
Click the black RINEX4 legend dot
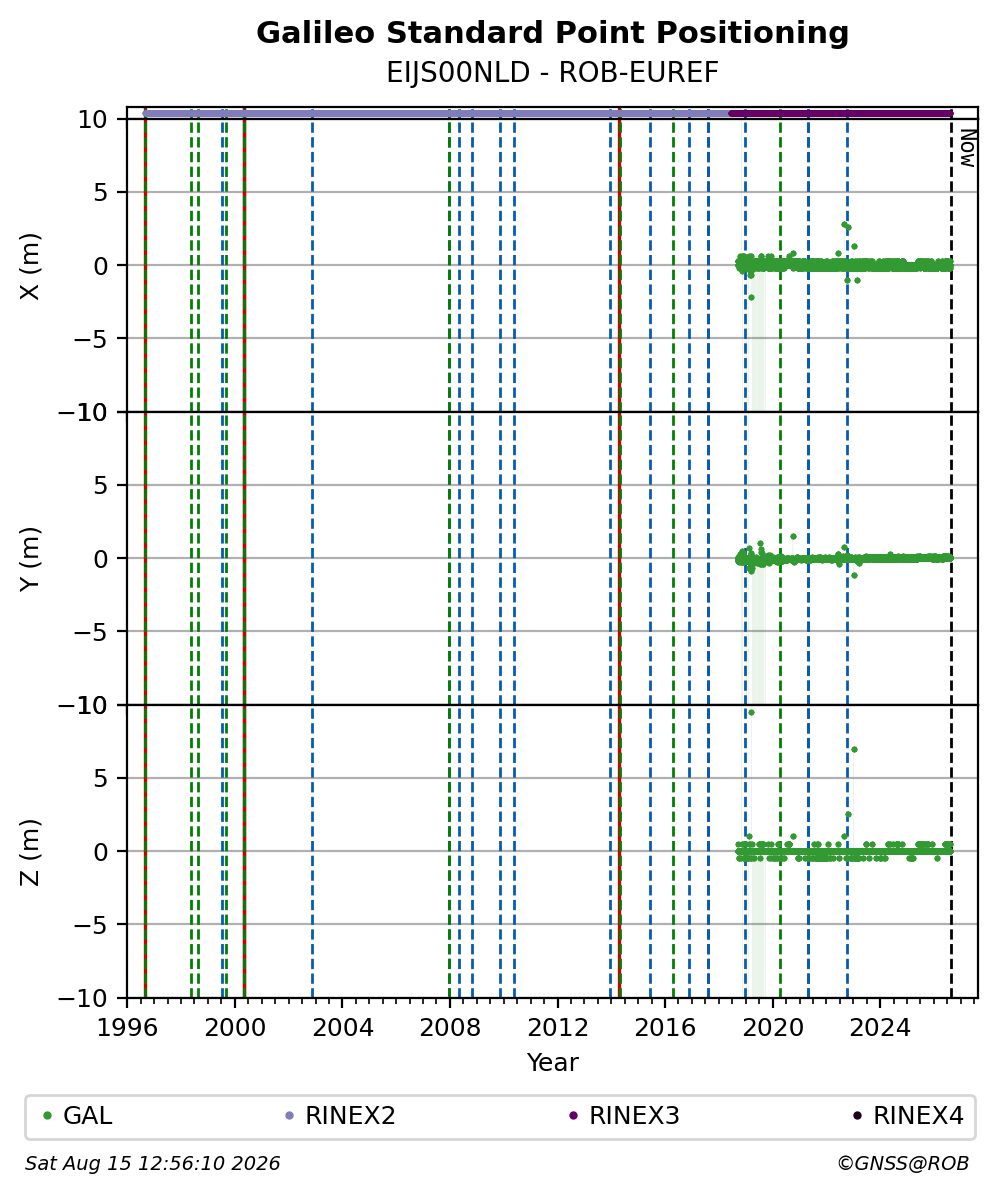(x=858, y=1116)
